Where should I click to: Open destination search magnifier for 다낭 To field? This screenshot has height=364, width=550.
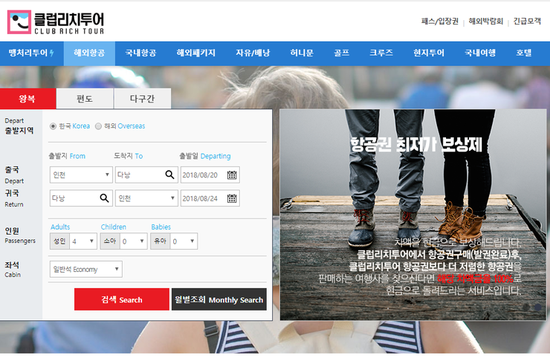pos(170,175)
